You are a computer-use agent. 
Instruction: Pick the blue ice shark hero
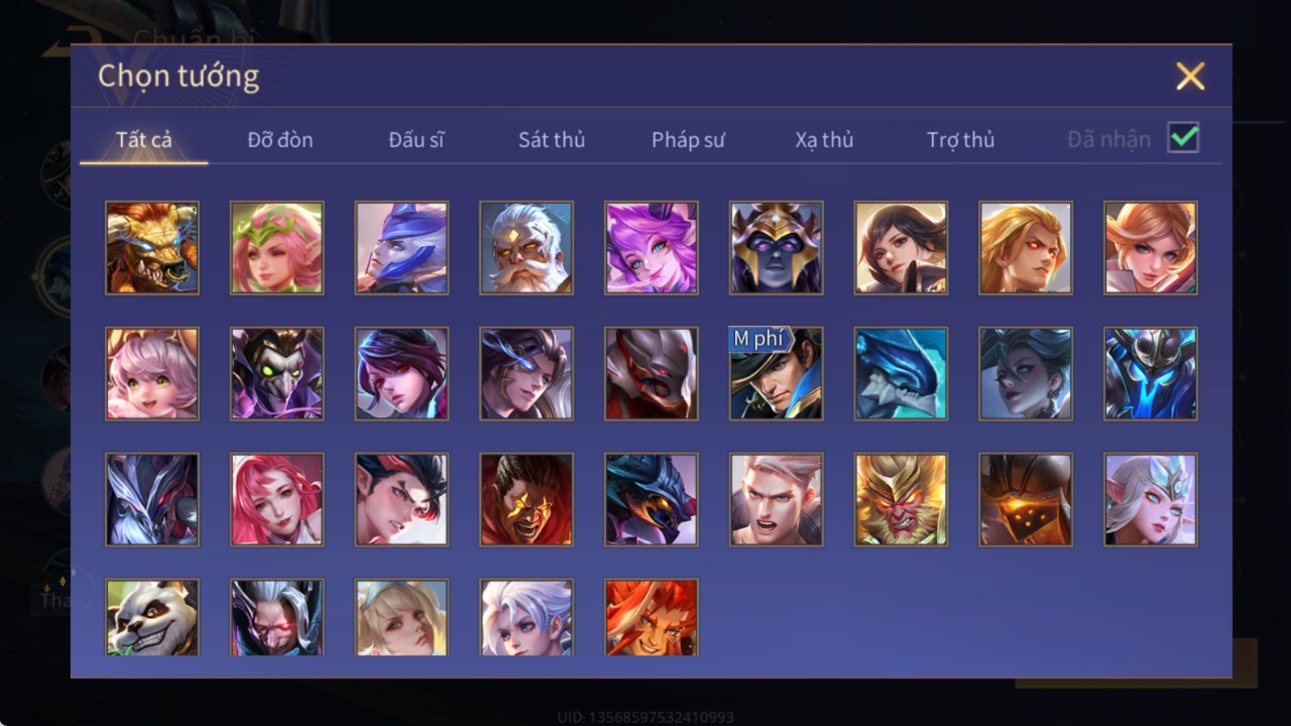point(901,374)
